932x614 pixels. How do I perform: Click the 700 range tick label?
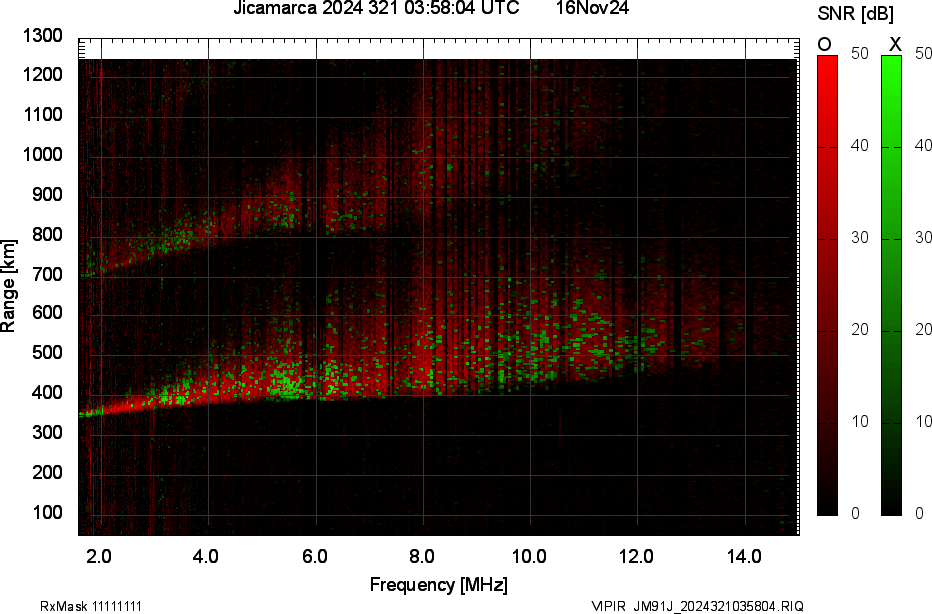49,274
